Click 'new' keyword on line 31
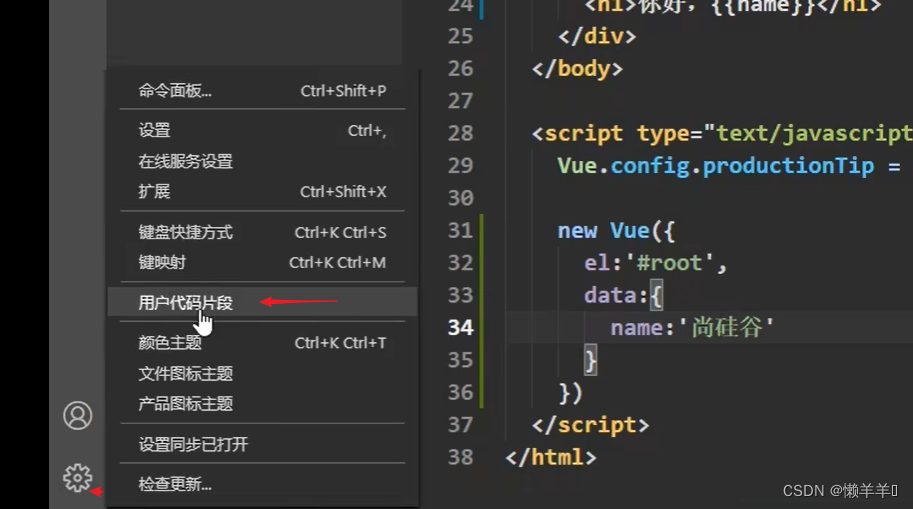Image resolution: width=913 pixels, height=509 pixels. [577, 231]
